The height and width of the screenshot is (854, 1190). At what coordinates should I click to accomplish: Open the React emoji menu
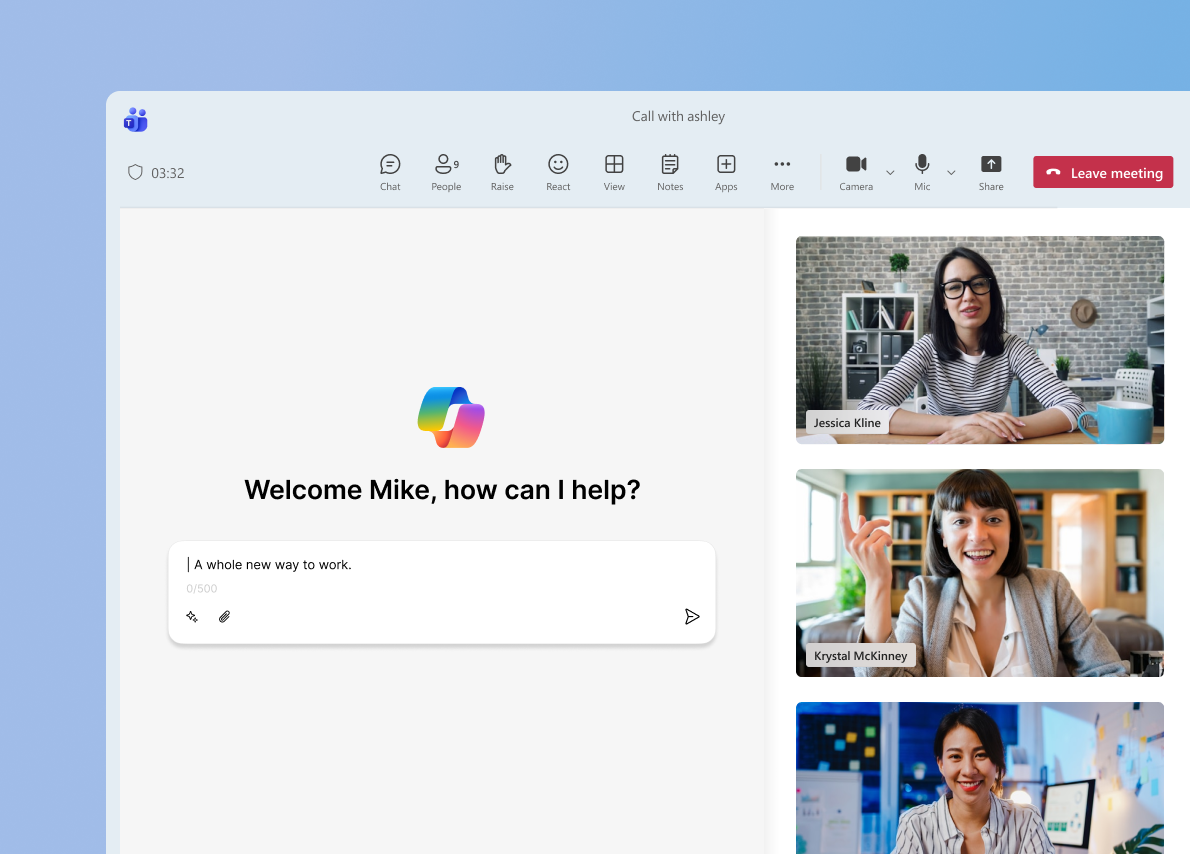pyautogui.click(x=558, y=172)
